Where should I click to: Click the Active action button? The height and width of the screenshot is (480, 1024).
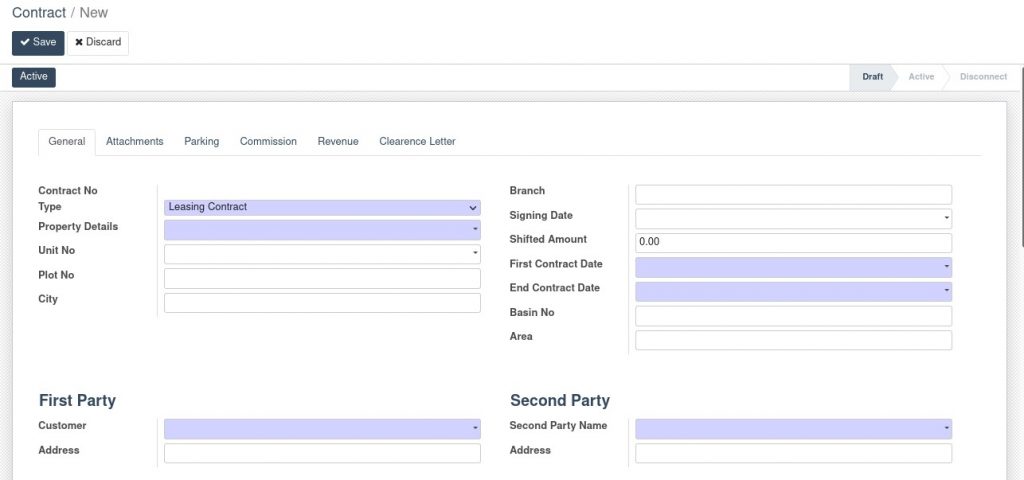pos(34,77)
